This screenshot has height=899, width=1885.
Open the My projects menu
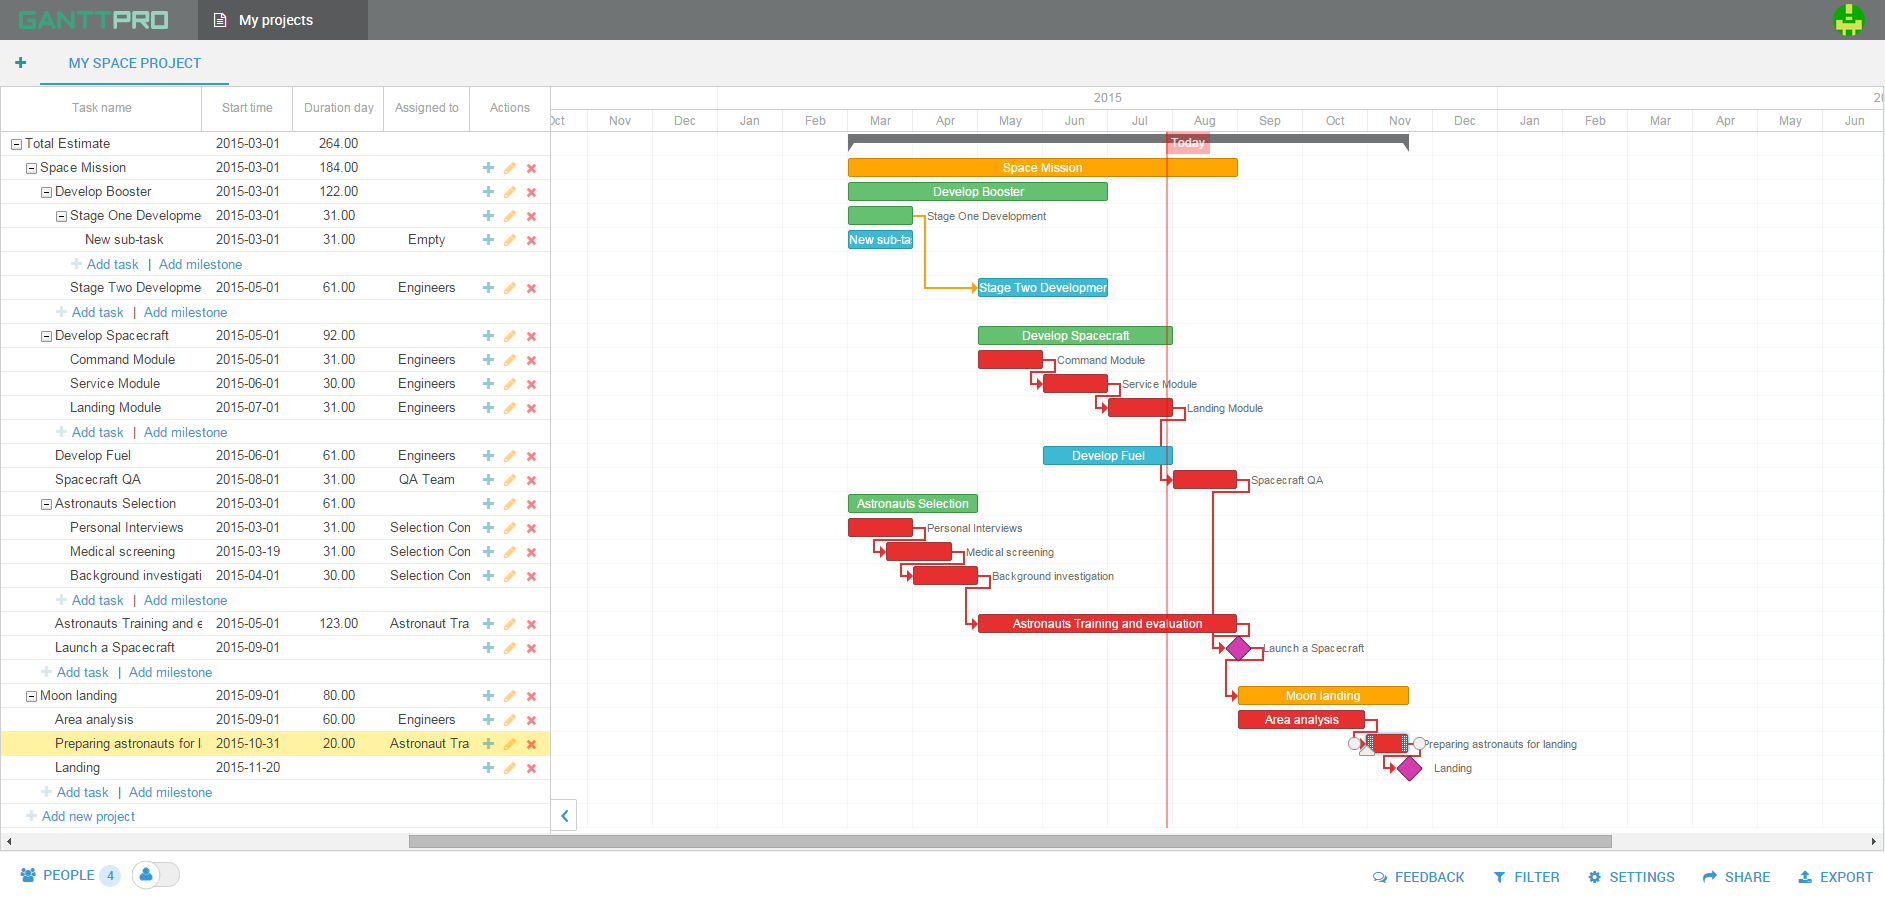pyautogui.click(x=275, y=20)
